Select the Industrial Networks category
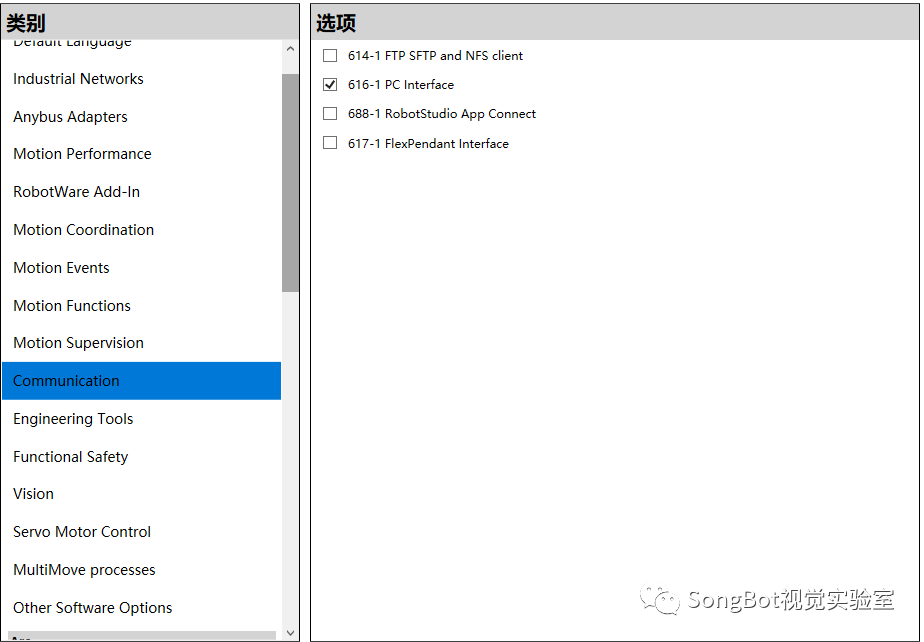The width and height of the screenshot is (924, 642). point(141,79)
